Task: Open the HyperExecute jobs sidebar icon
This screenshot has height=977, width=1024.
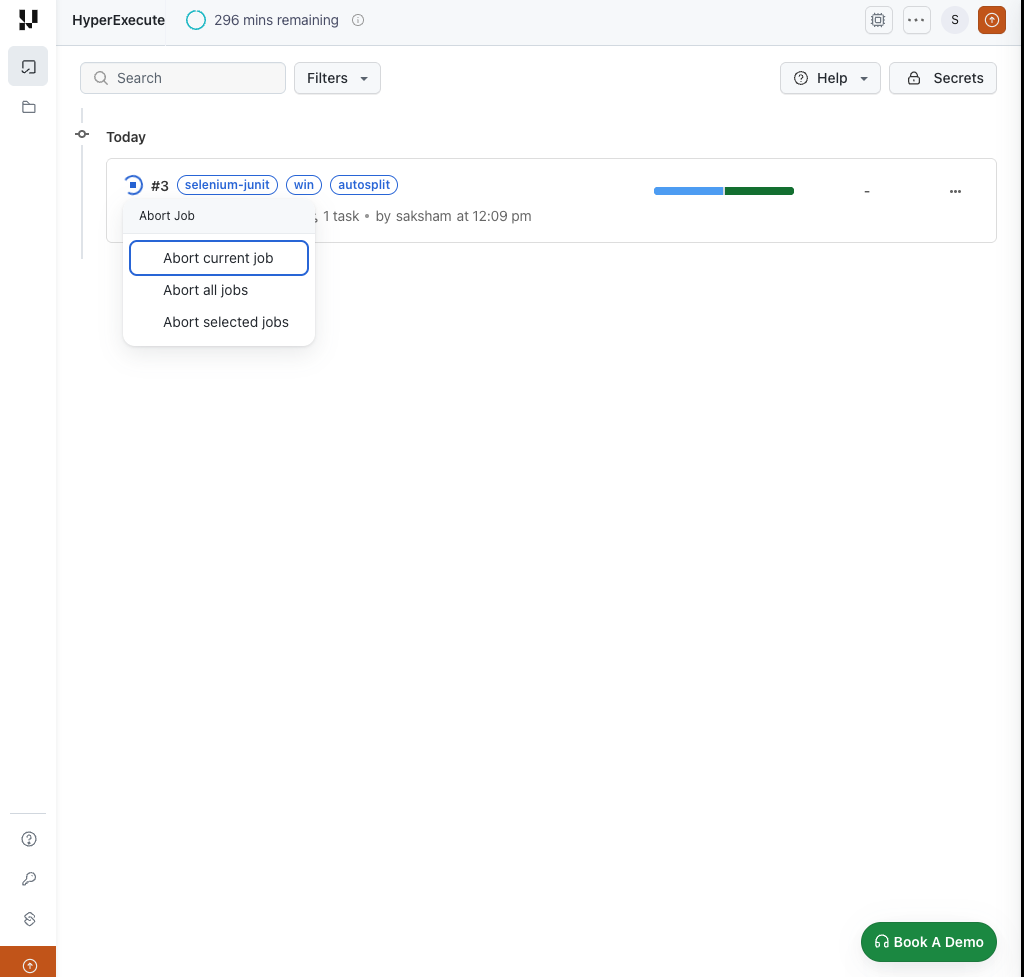Action: (x=28, y=67)
